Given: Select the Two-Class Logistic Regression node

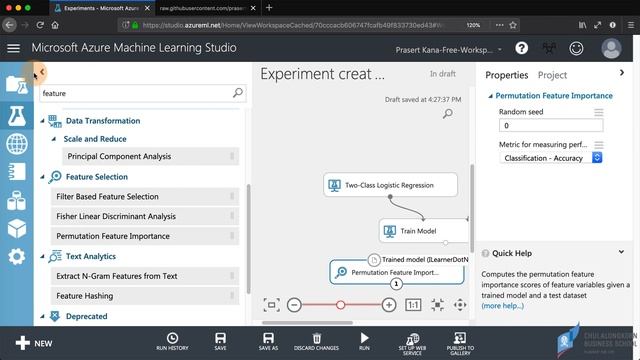Looking at the screenshot, I should (390, 185).
